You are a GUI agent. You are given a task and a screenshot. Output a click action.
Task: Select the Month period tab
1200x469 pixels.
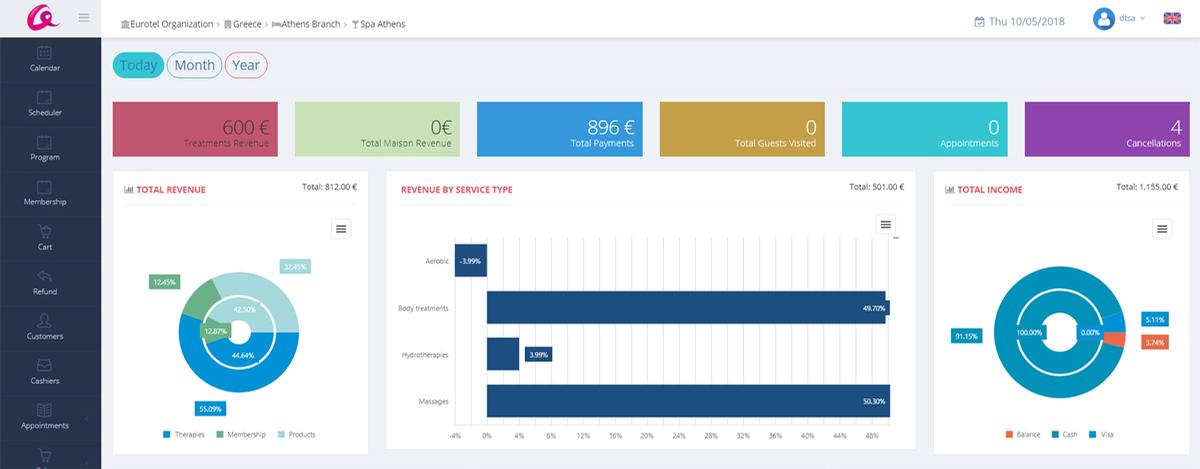click(x=194, y=65)
